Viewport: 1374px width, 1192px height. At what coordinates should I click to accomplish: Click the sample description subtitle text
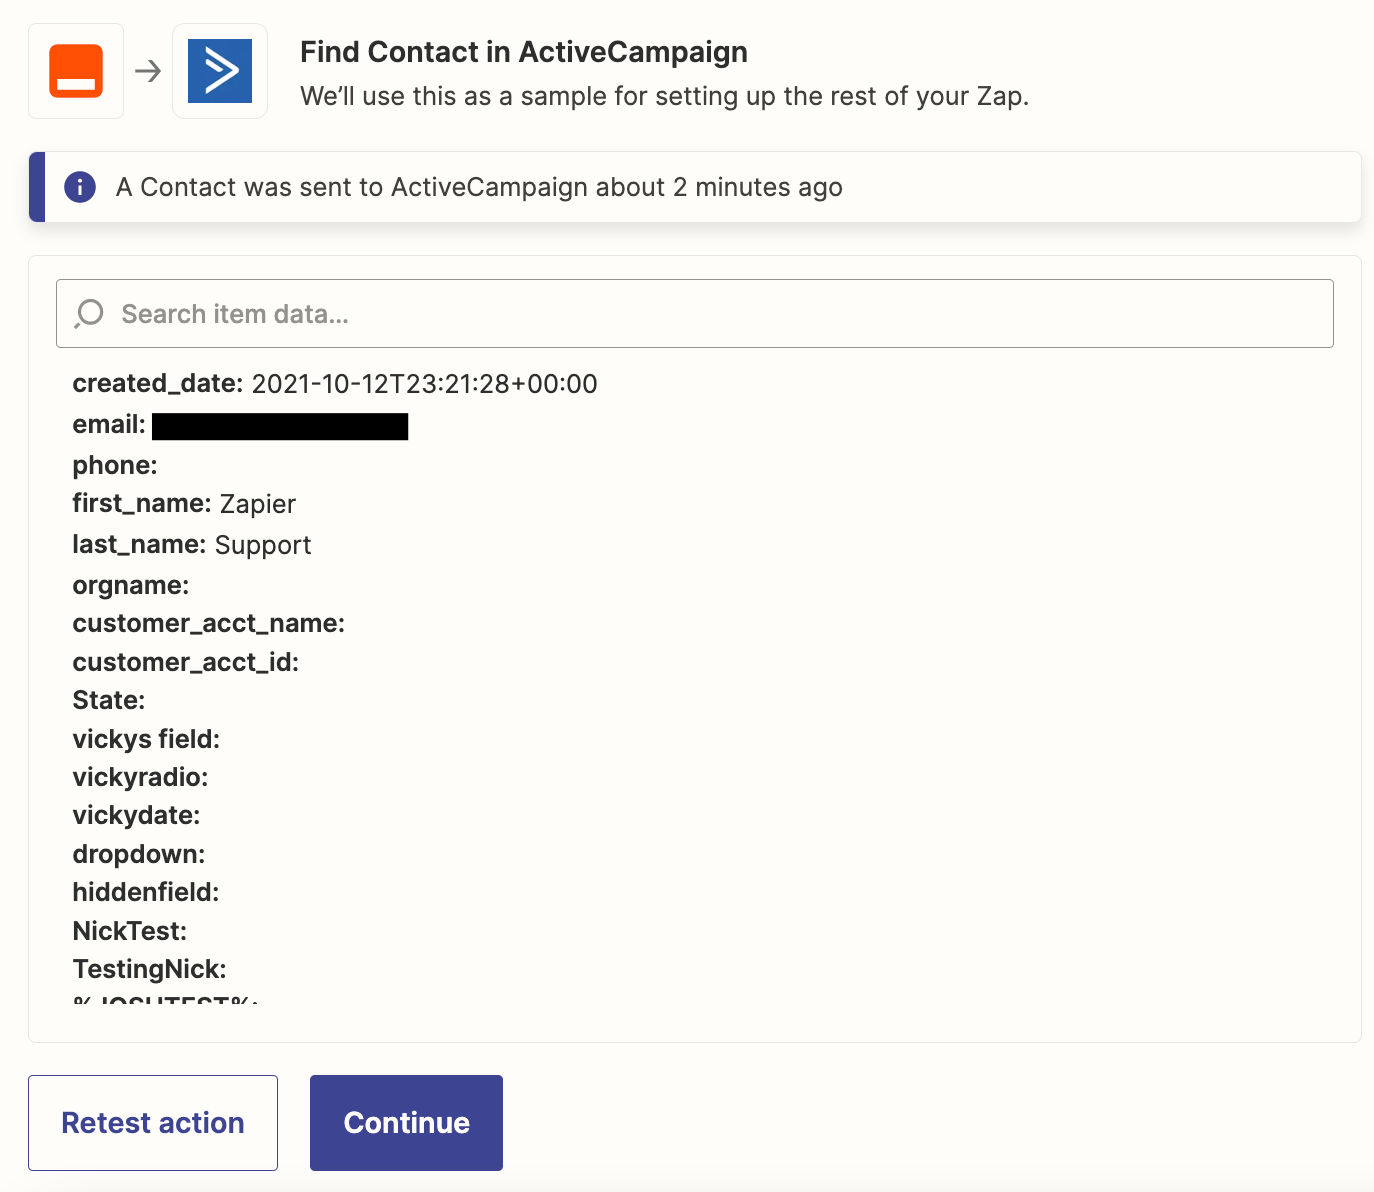pyautogui.click(x=665, y=97)
